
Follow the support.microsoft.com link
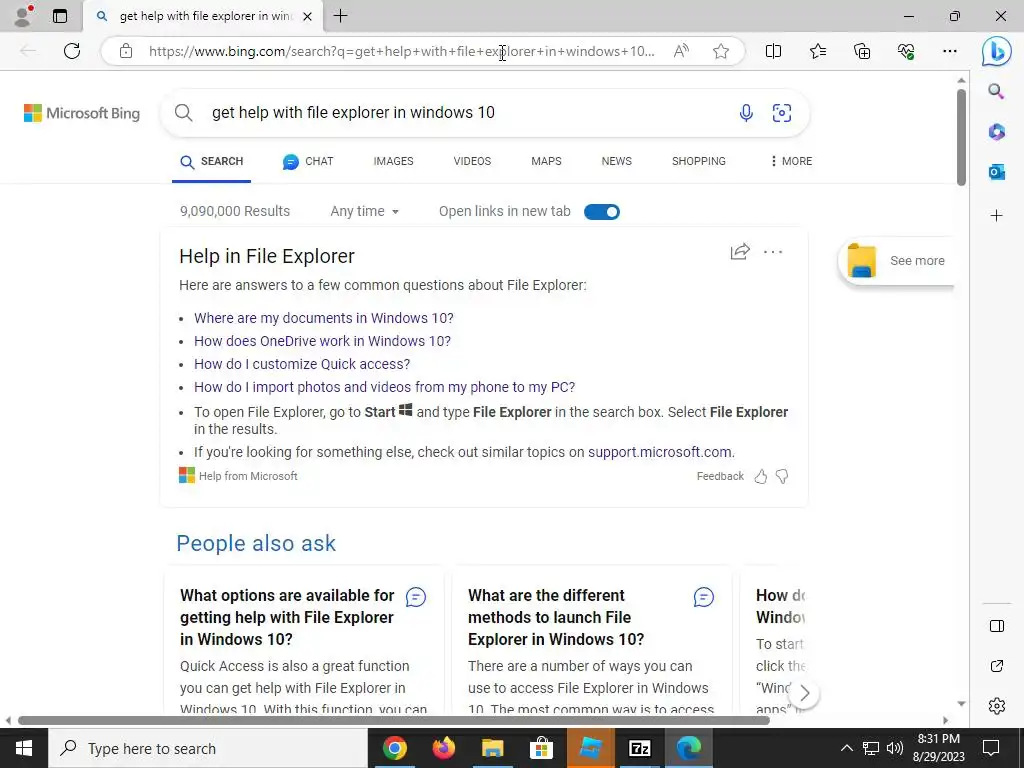click(x=660, y=452)
